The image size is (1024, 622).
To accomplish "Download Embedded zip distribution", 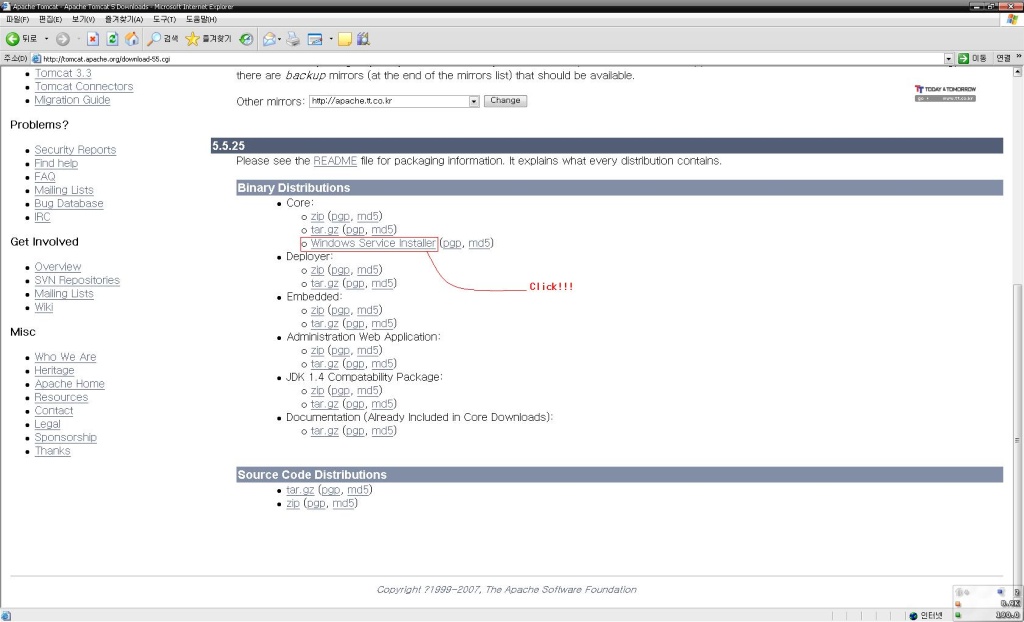I will click(317, 310).
